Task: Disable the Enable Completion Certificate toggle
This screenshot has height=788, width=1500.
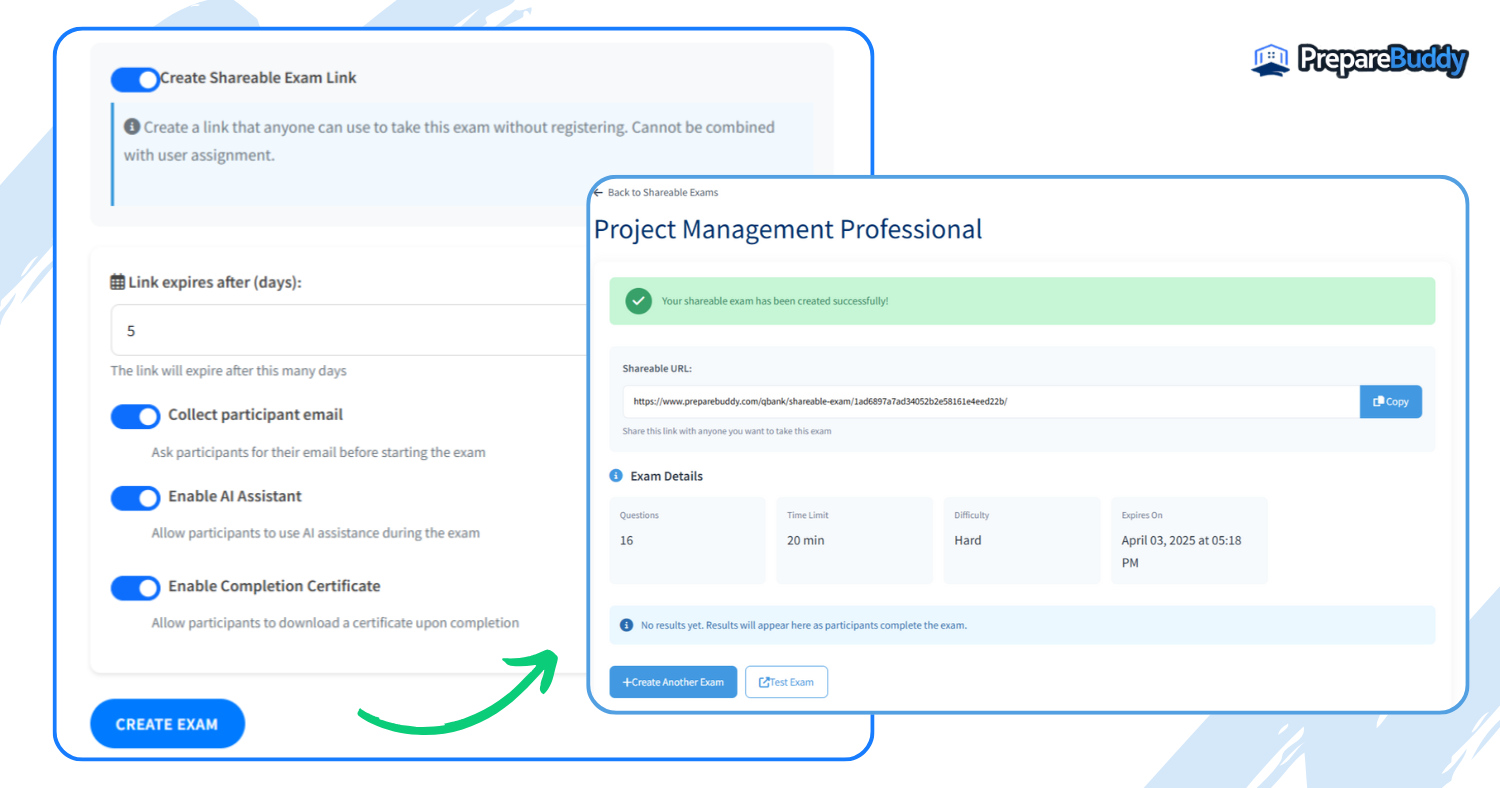Action: click(x=135, y=587)
